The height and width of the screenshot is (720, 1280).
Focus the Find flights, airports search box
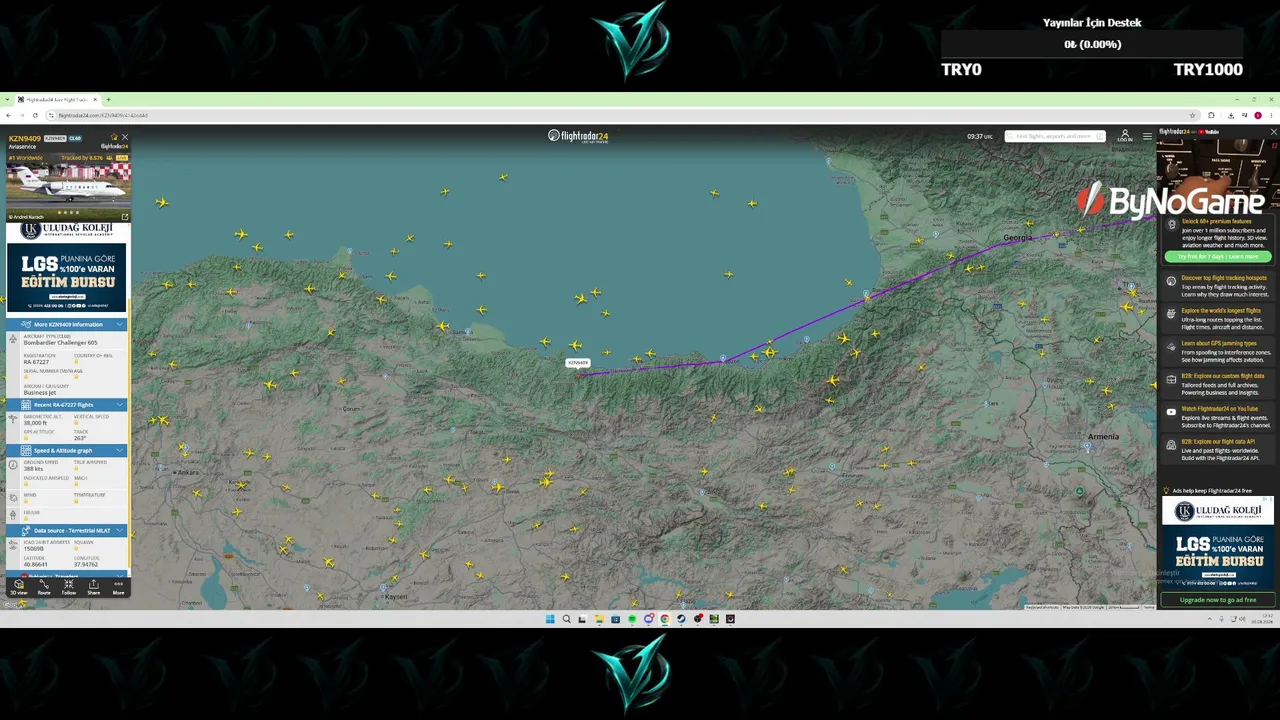click(x=1055, y=136)
